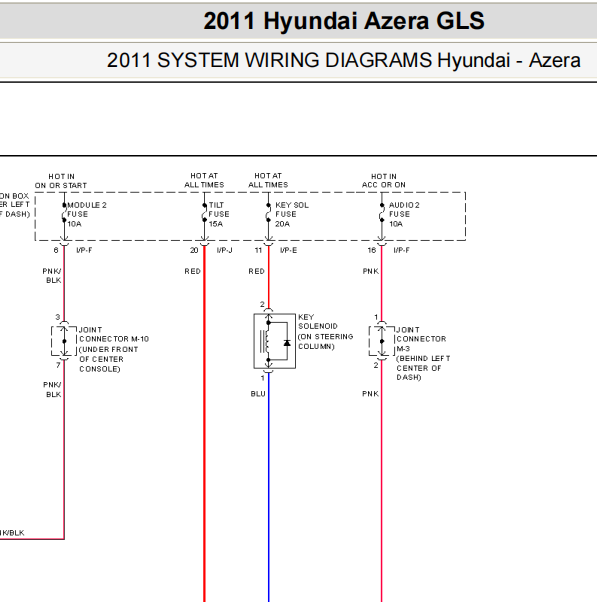Click "HOT AT ALL TIMES" above Tilt fuse
This screenshot has height=602, width=597.
[x=204, y=180]
